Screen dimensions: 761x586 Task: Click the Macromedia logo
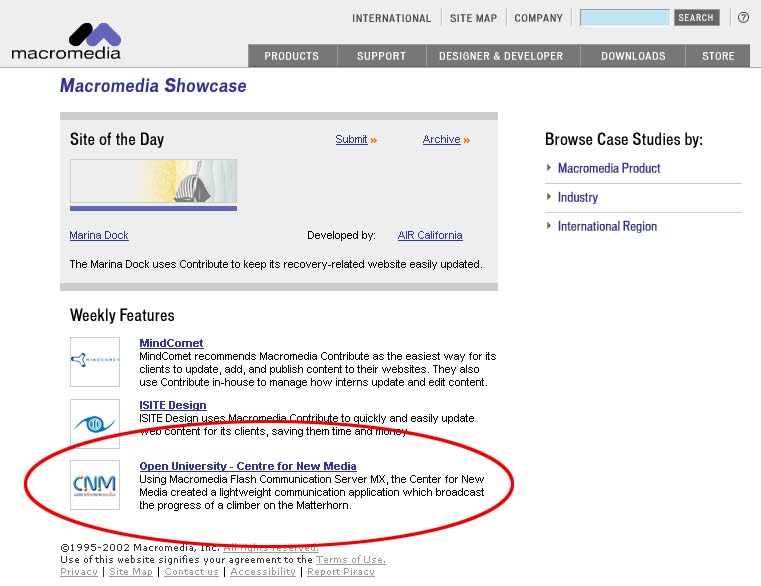(66, 41)
